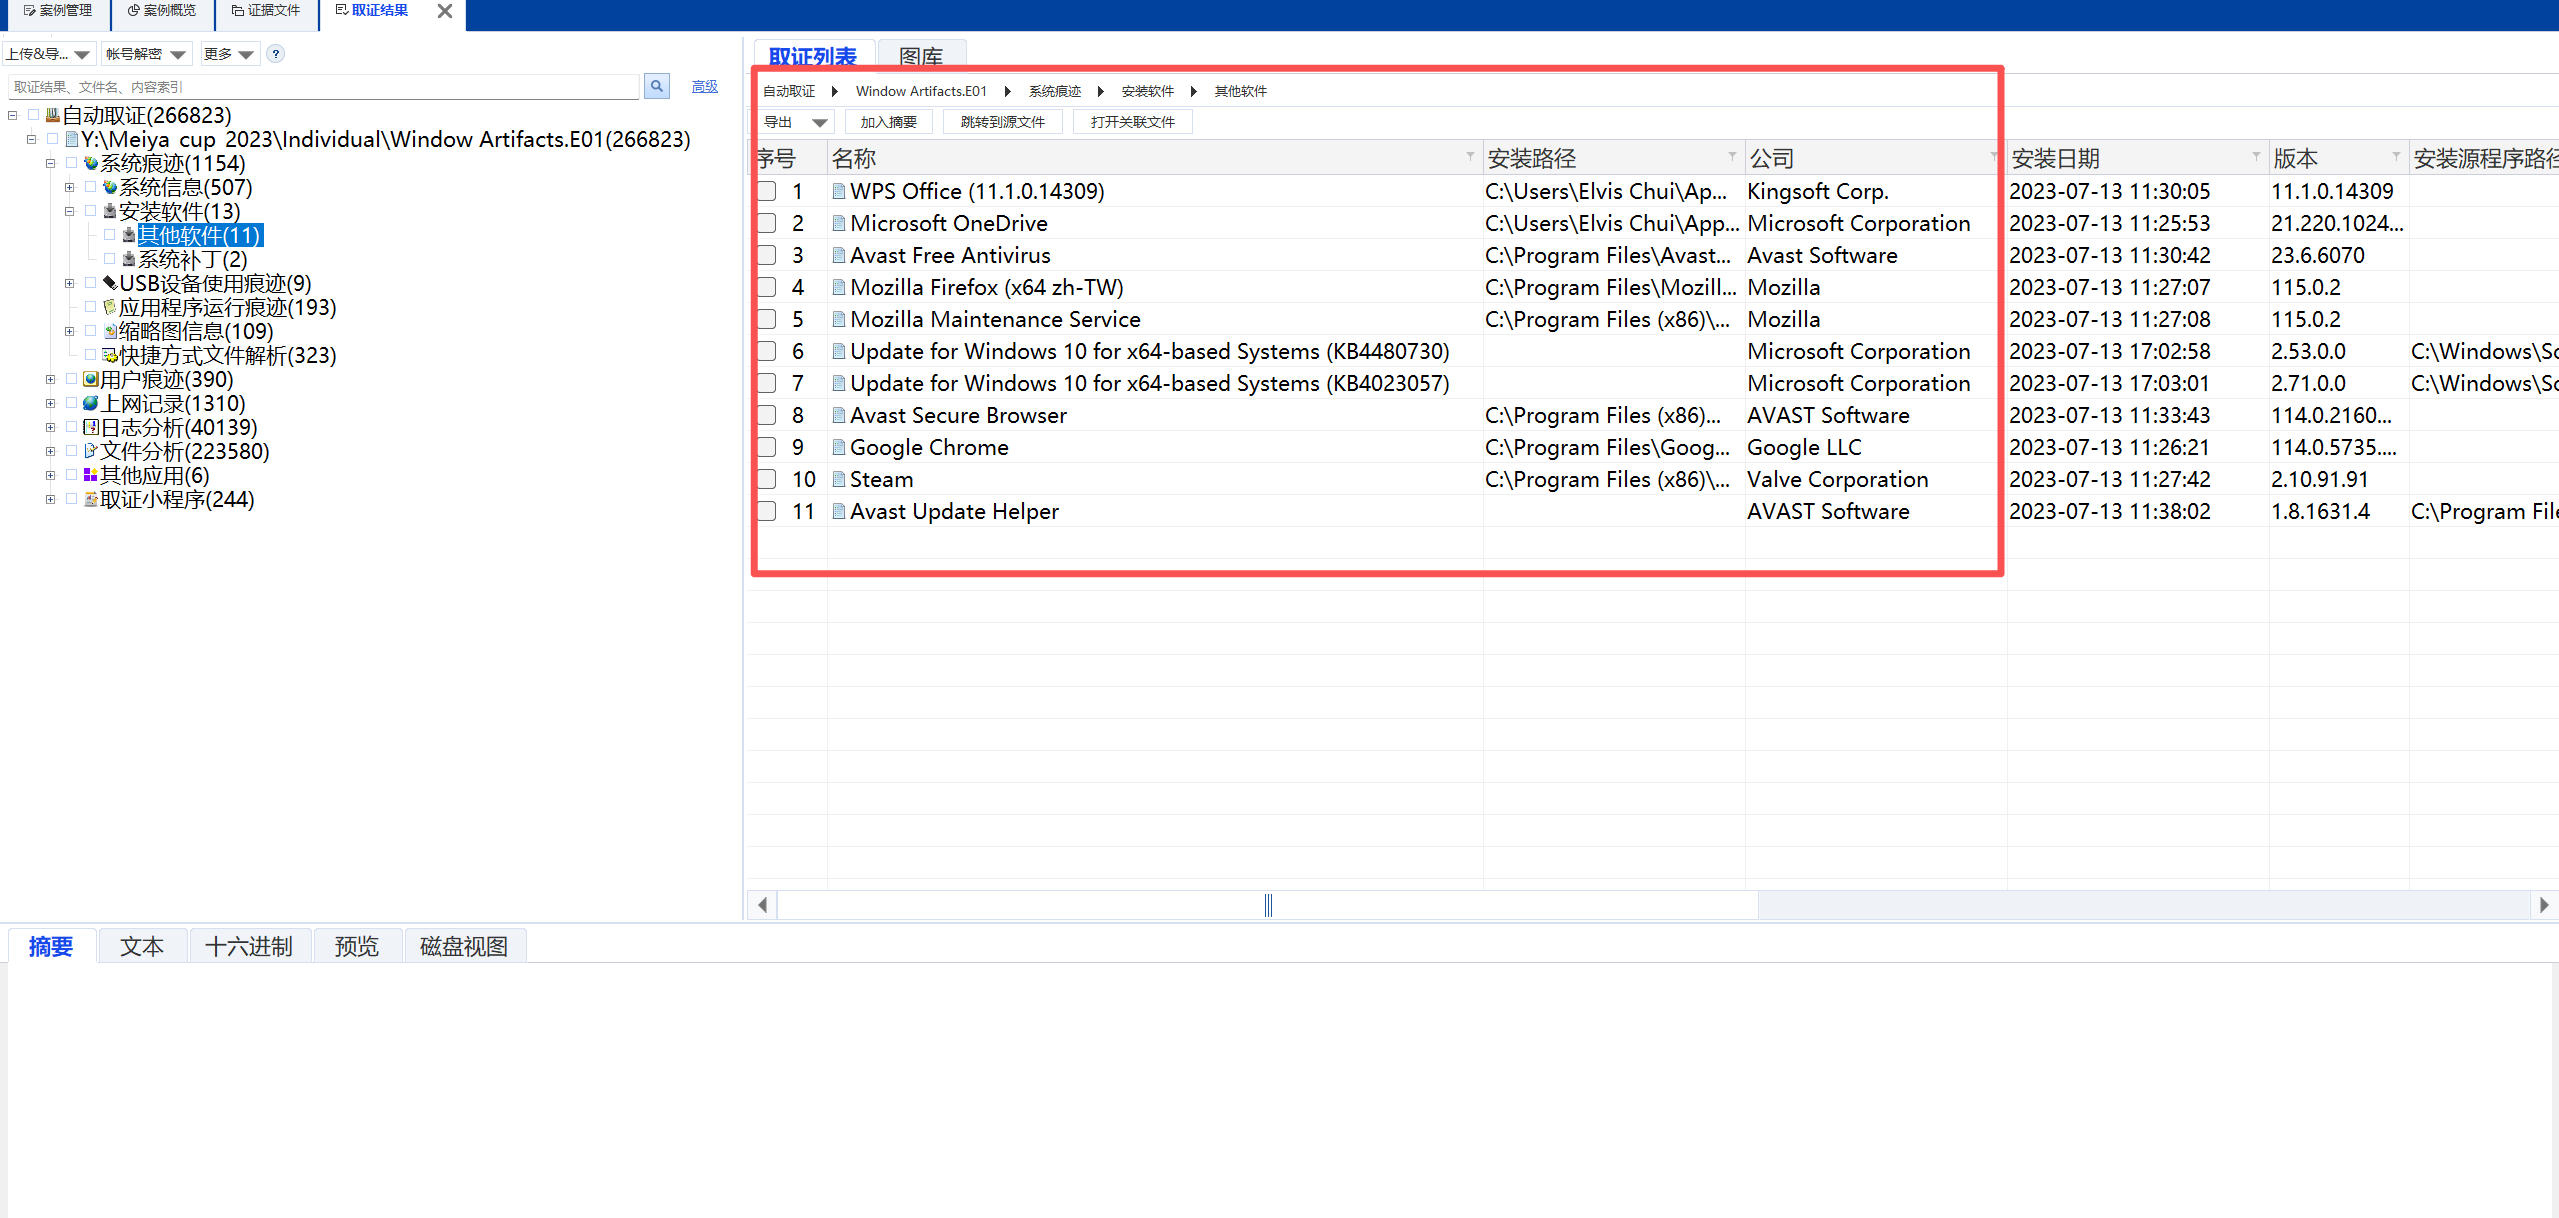Click the 其他应用 tree node icon
This screenshot has width=2559, height=1218.
[91, 476]
